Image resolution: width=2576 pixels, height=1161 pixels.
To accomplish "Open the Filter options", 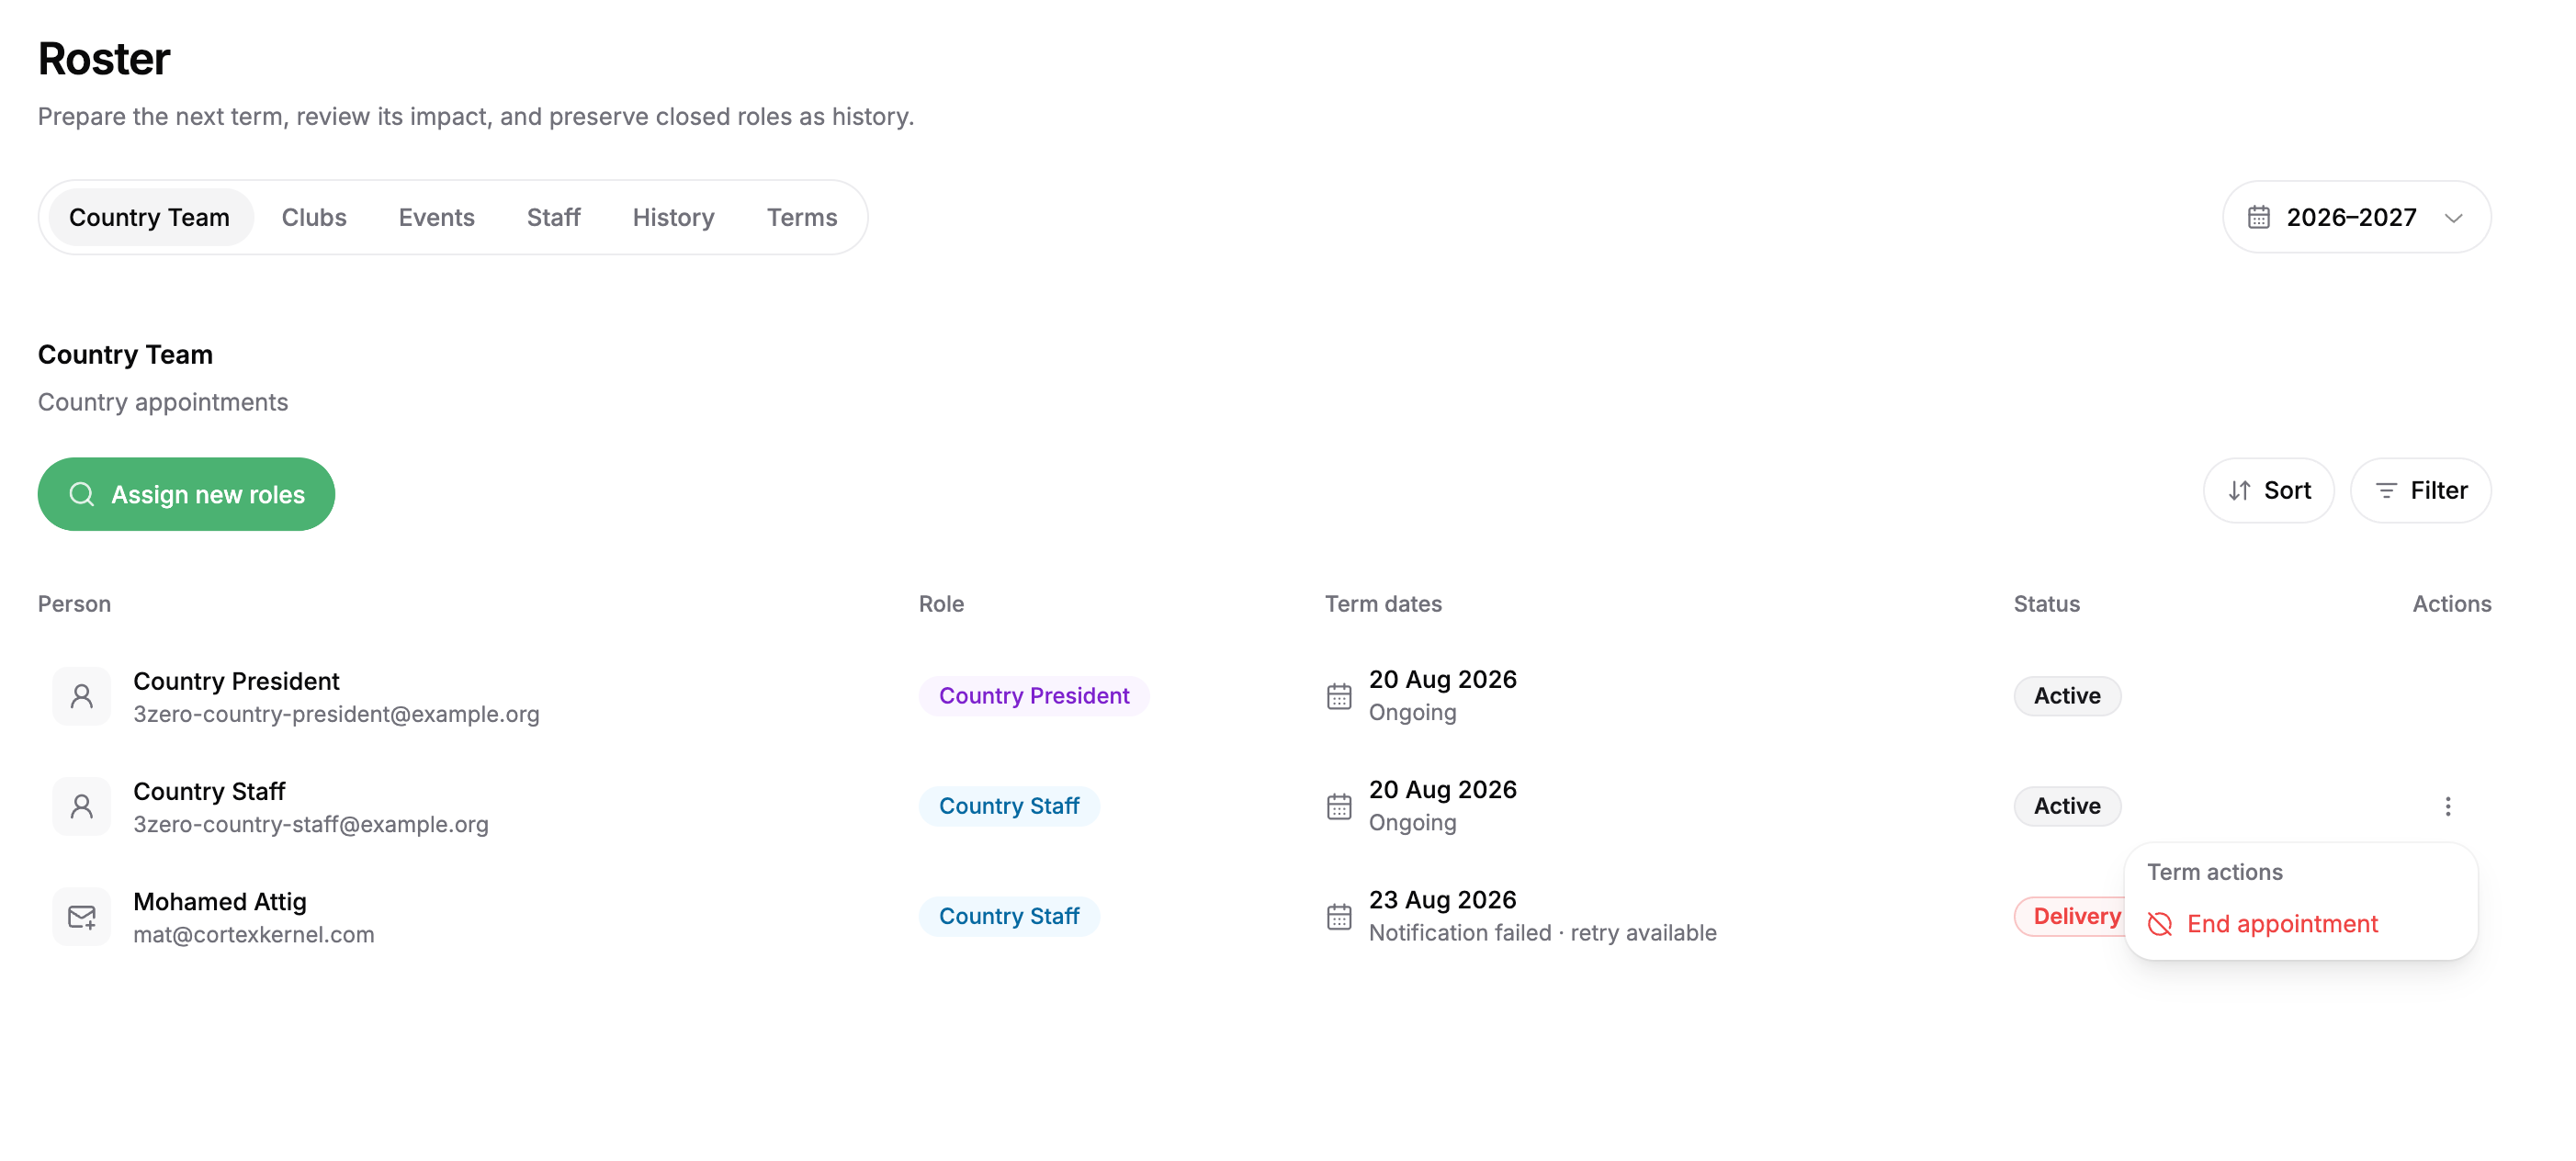I will coord(2420,490).
